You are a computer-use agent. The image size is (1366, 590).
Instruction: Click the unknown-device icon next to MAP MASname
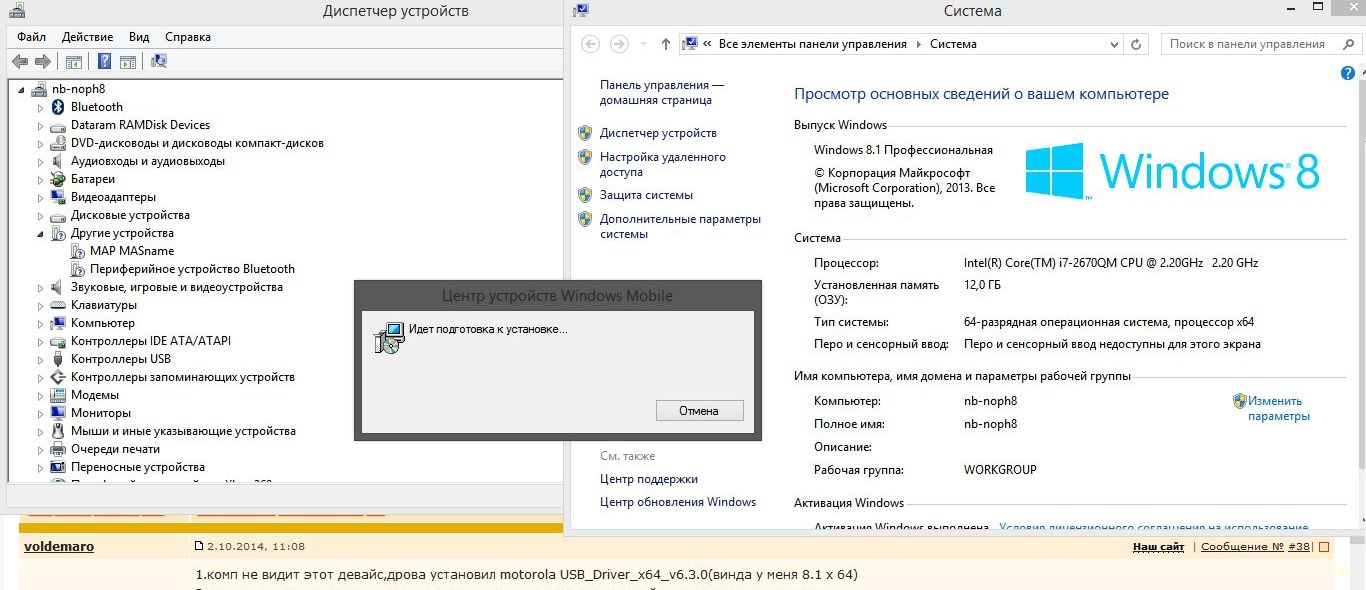coord(78,251)
